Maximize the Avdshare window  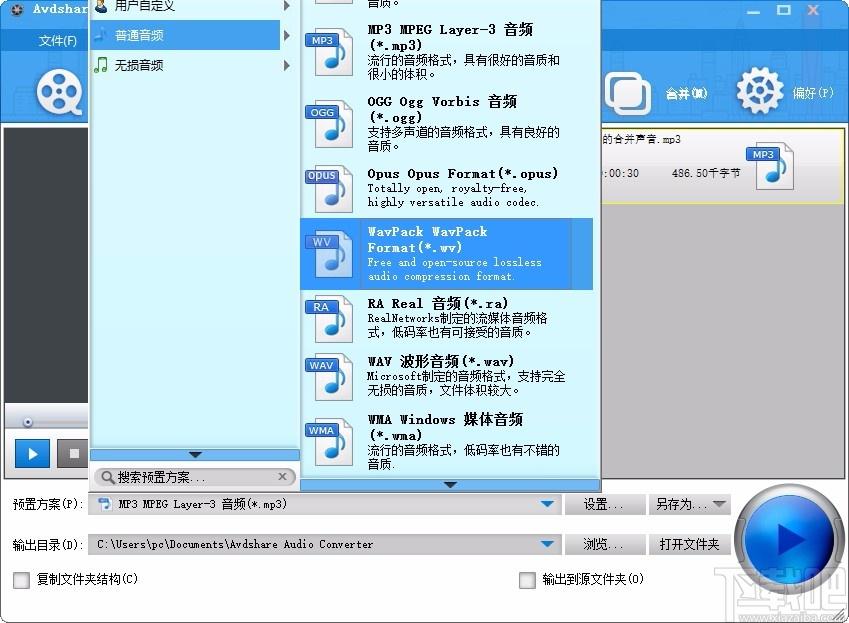pos(783,10)
